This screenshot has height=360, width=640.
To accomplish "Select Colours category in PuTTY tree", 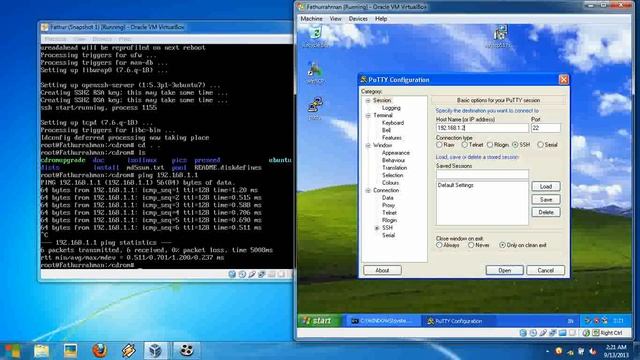I will click(x=390, y=183).
